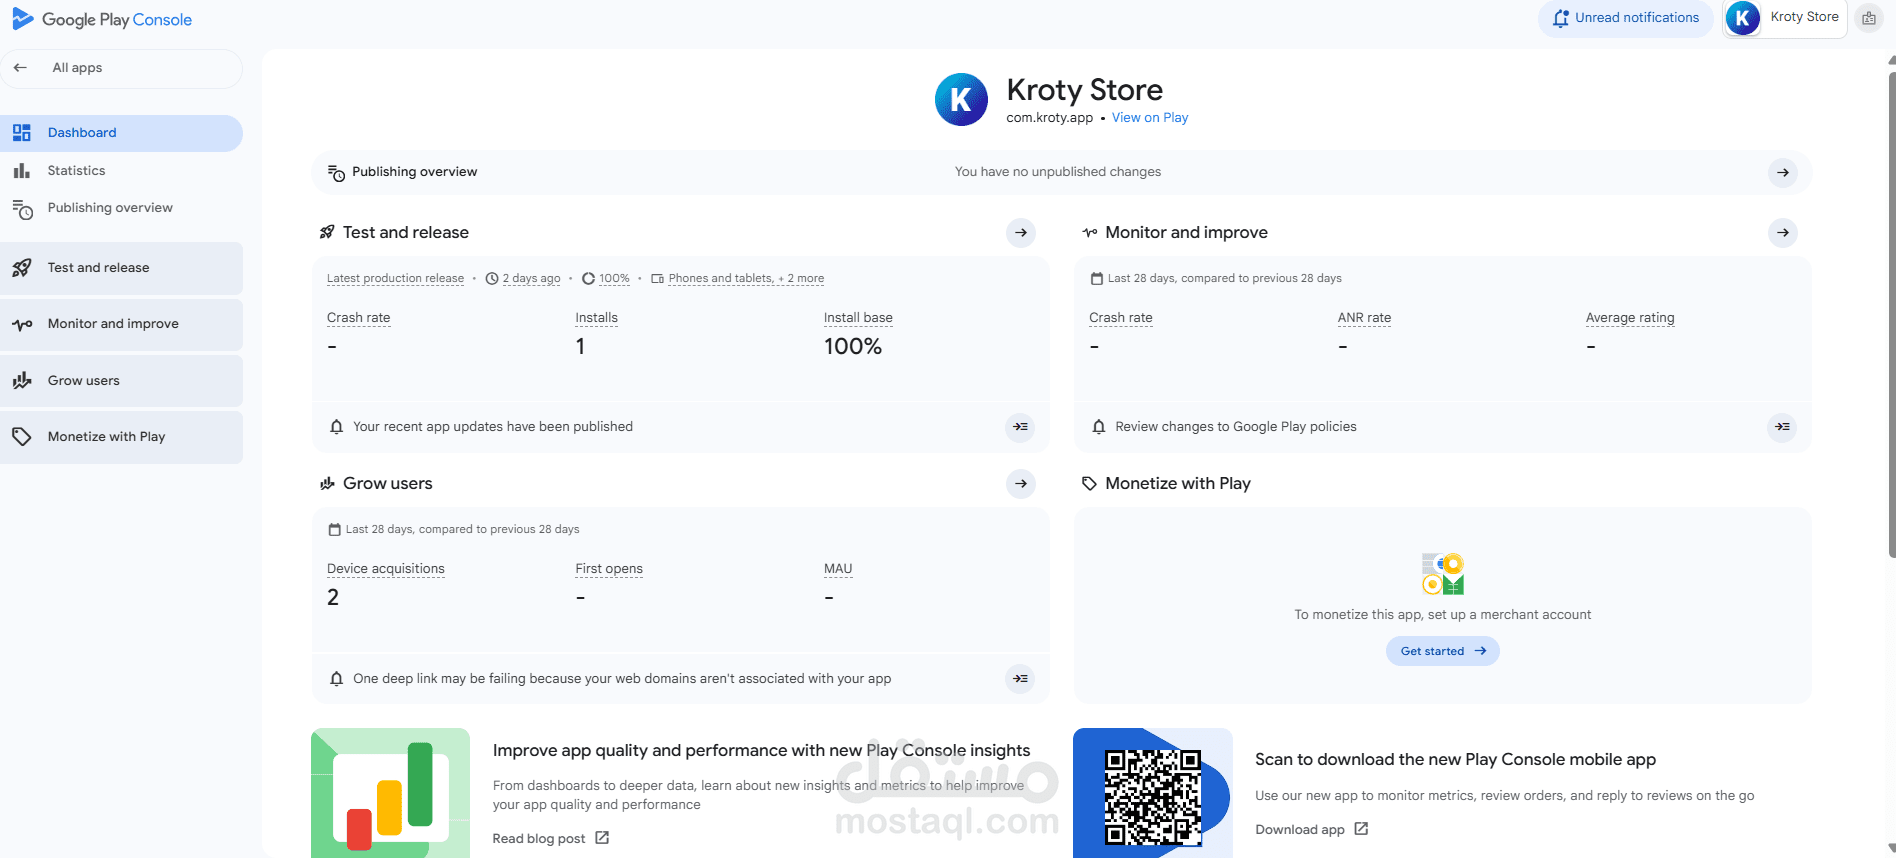Click the bell icon next to policy changes notice
This screenshot has height=858, width=1896.
click(x=1099, y=427)
